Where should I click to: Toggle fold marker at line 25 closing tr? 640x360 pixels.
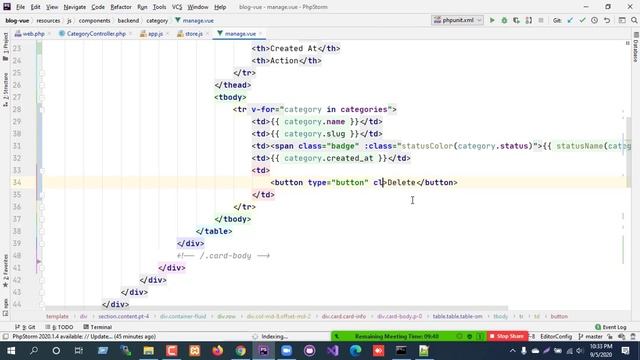(x=42, y=73)
